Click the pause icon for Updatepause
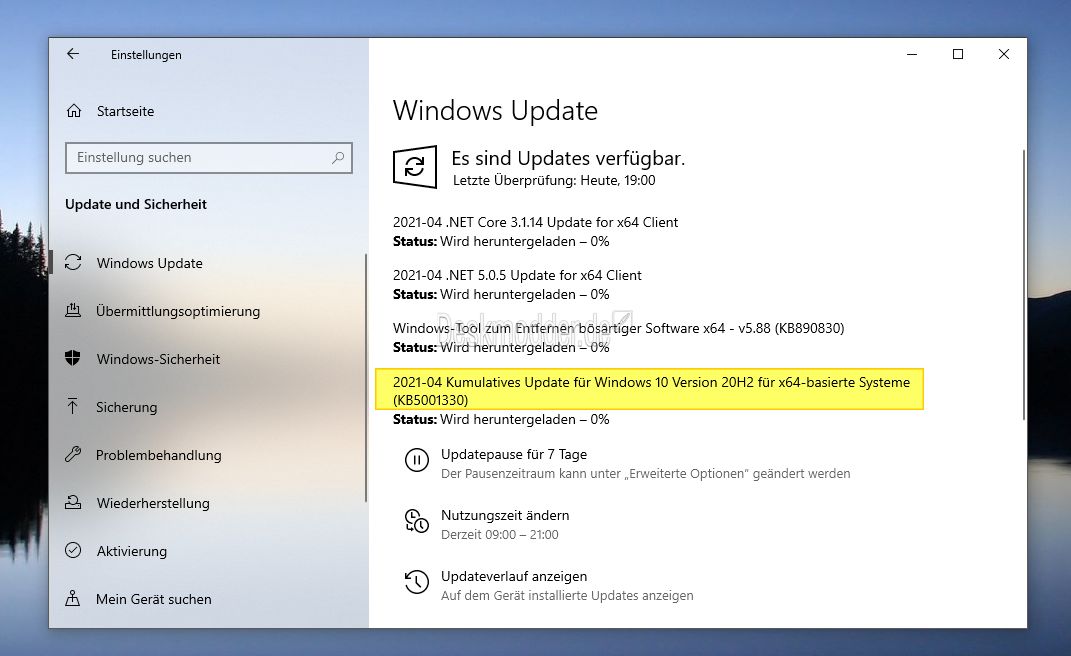This screenshot has height=656, width=1071. (x=417, y=460)
